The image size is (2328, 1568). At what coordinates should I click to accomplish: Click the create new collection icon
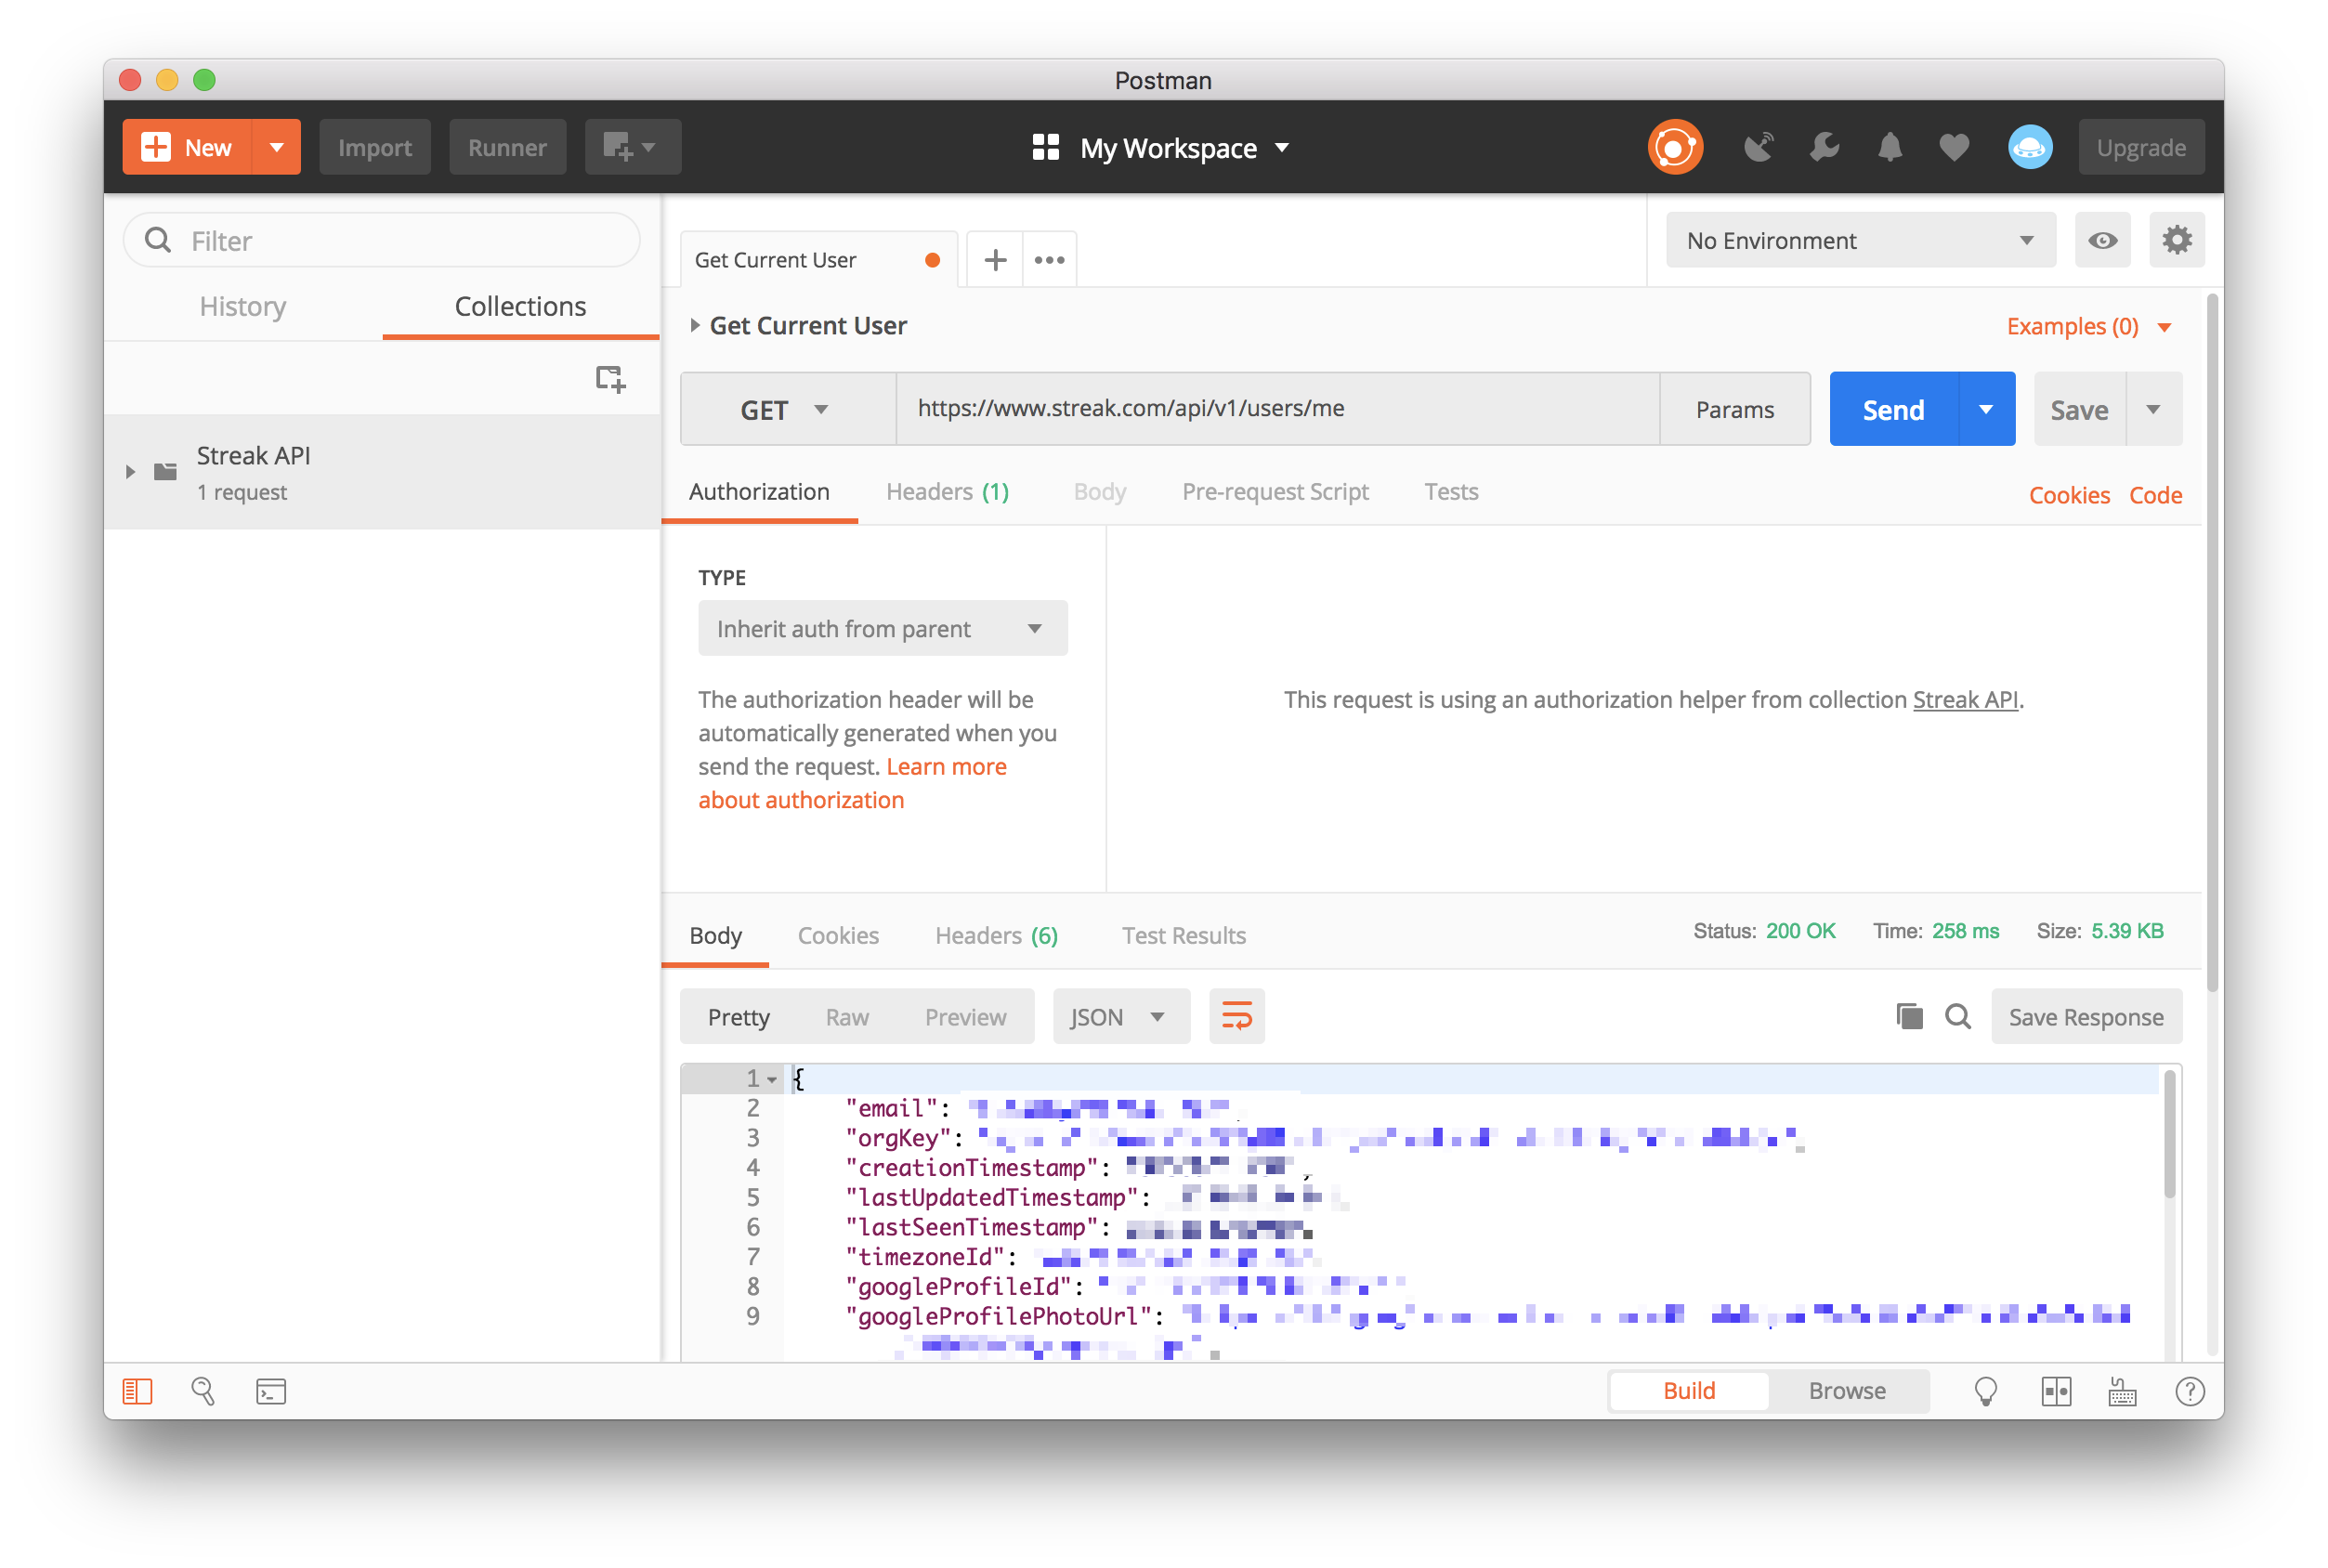pyautogui.click(x=610, y=378)
